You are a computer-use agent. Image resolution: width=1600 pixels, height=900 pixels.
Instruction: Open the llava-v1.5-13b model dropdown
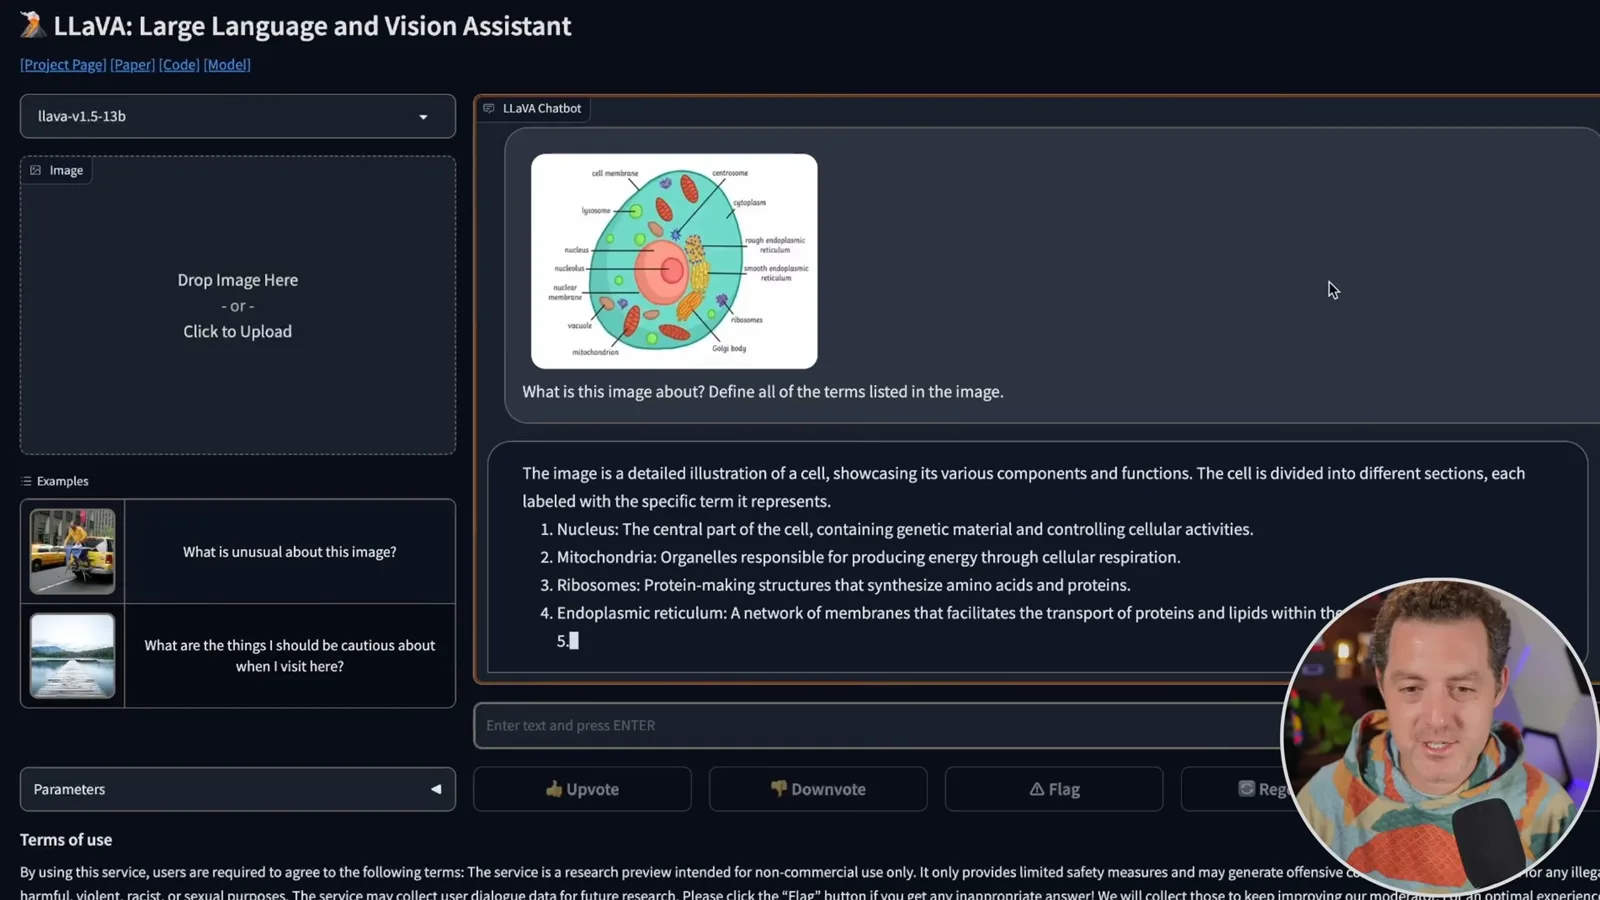pos(238,117)
